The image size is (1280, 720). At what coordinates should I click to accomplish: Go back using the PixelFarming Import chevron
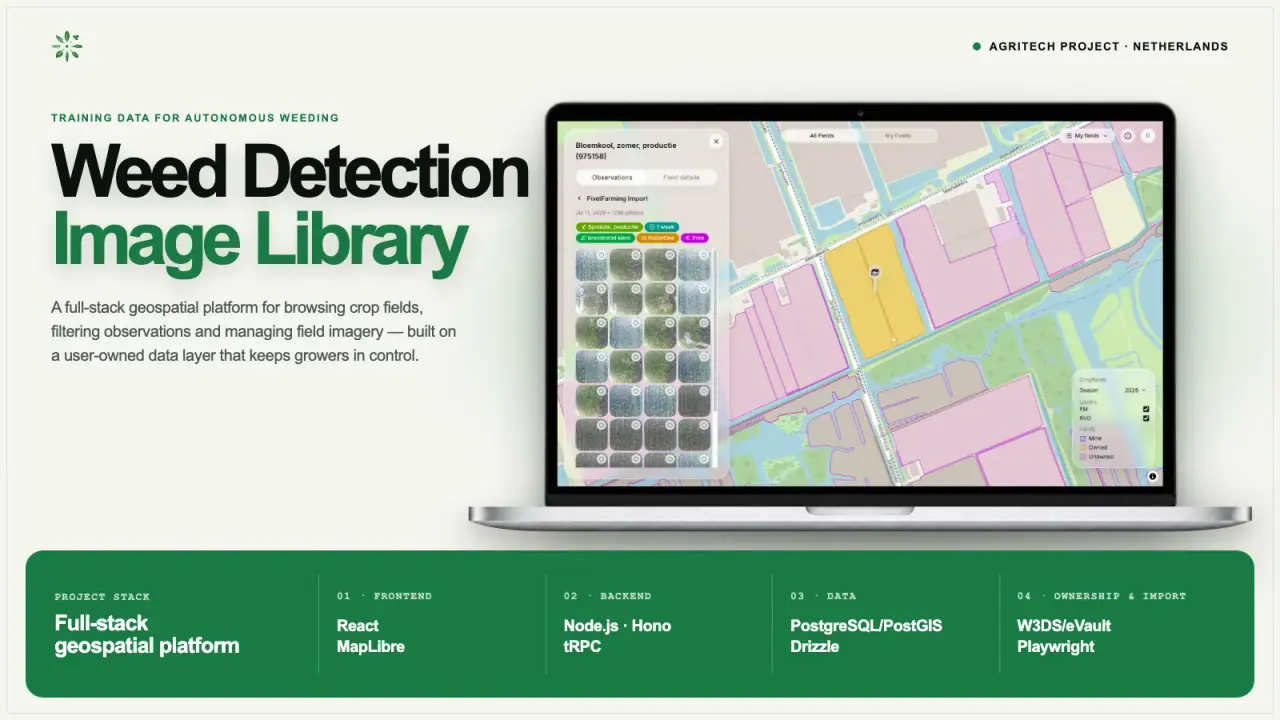pos(579,199)
